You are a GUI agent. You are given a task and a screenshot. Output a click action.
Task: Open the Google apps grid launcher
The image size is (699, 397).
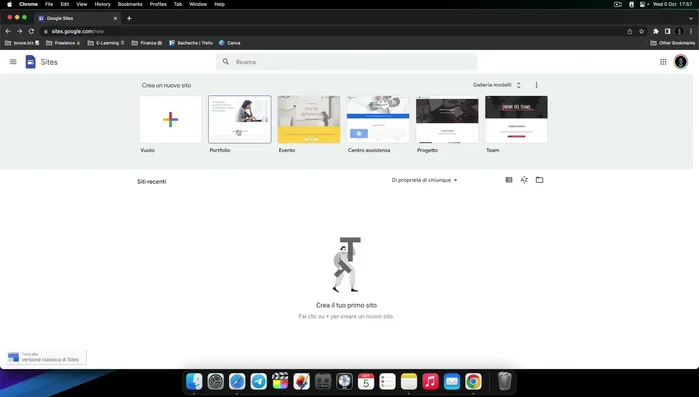point(663,62)
